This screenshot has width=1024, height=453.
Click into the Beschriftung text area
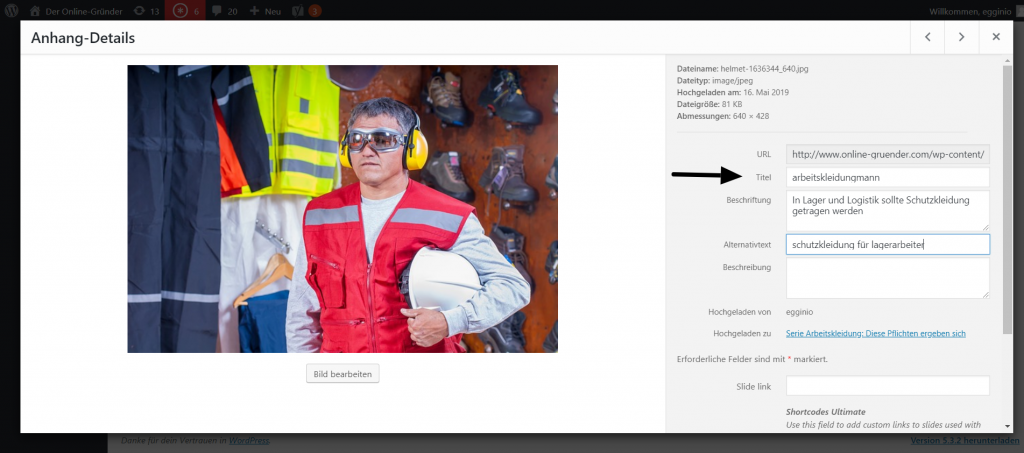tap(888, 211)
